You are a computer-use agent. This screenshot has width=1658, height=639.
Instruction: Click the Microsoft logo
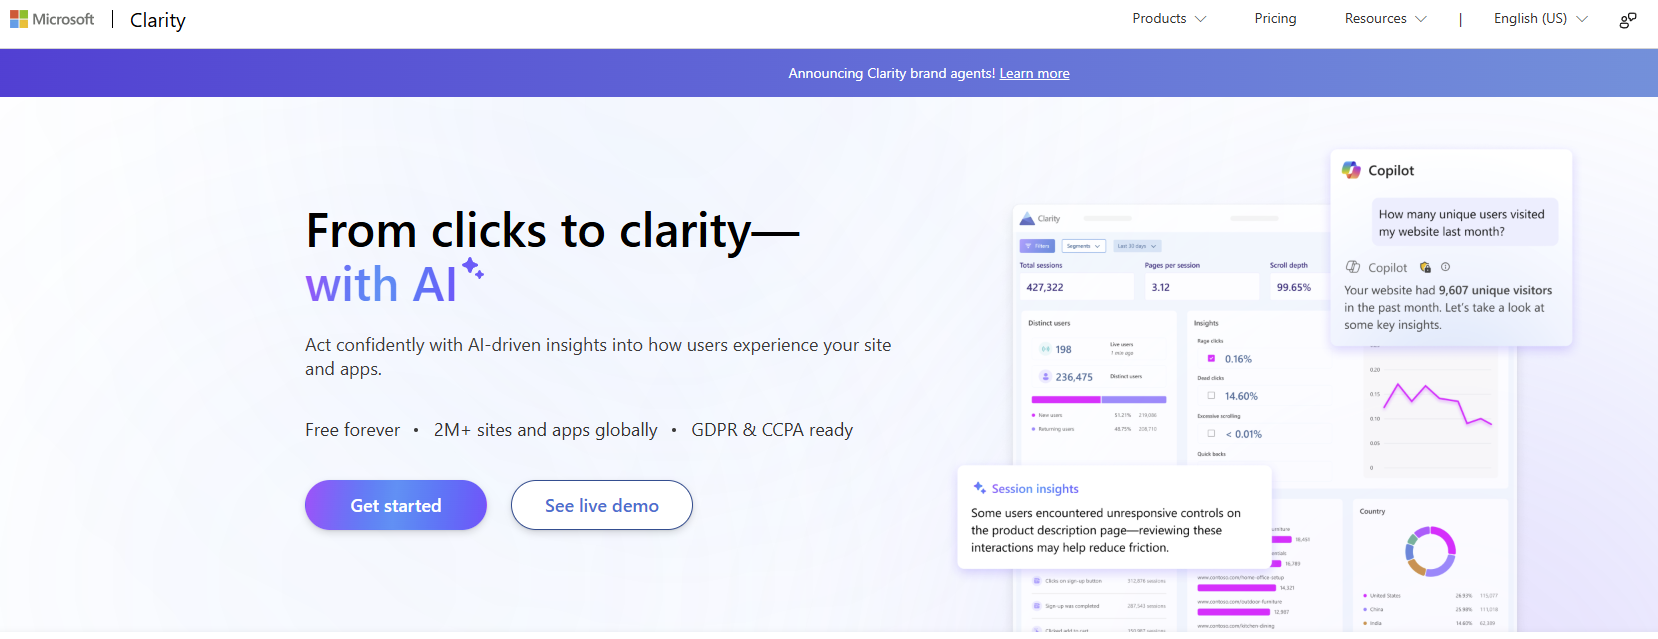point(52,19)
